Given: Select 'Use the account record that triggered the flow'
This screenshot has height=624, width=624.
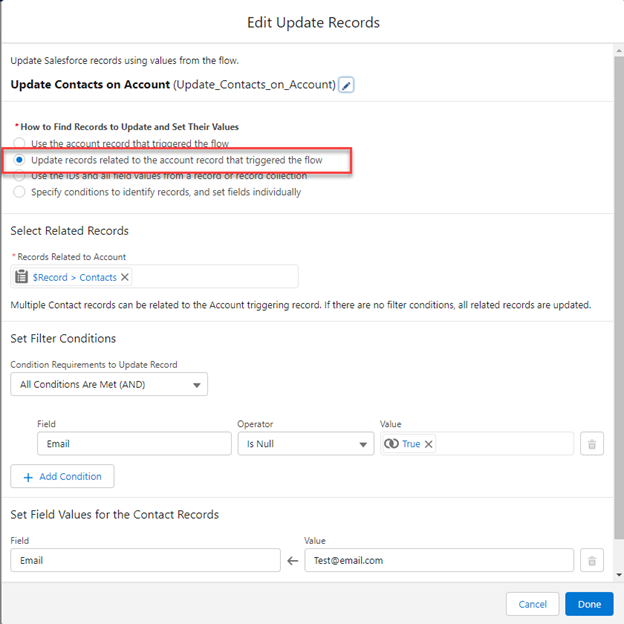Looking at the screenshot, I should tap(19, 144).
